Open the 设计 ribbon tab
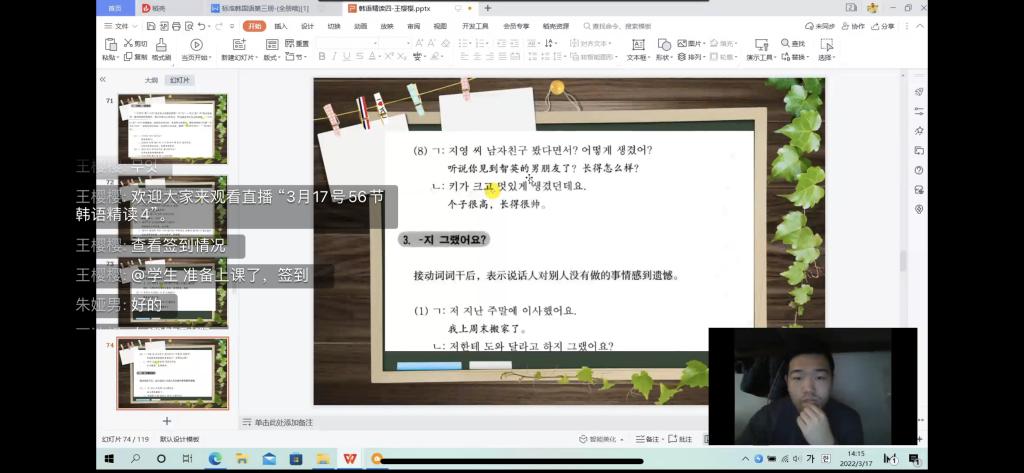1024x473 pixels. [307, 26]
